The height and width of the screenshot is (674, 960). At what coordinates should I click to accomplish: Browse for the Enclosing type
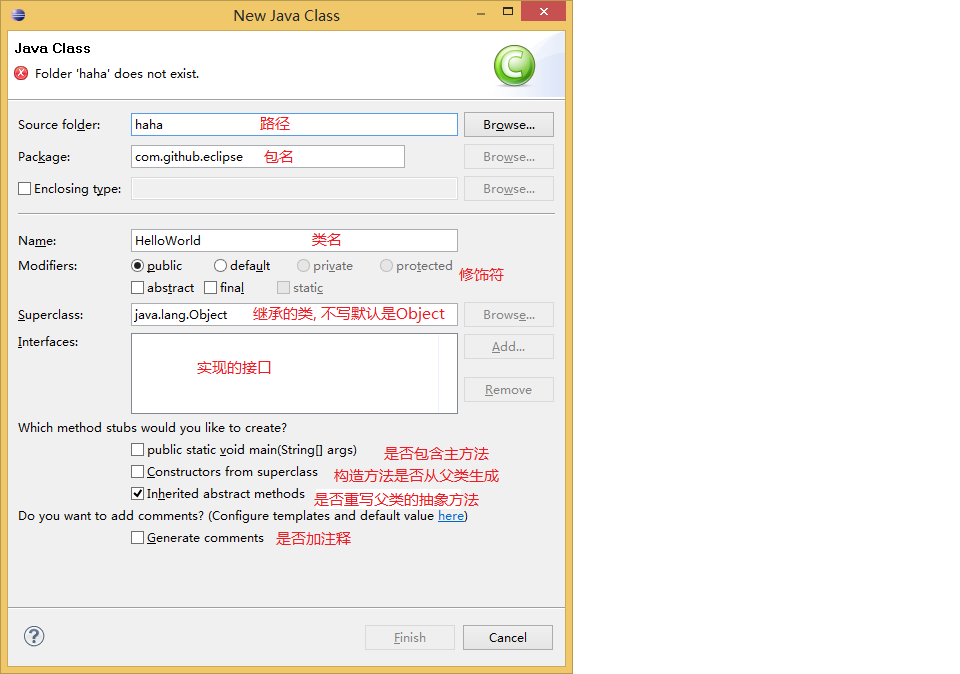[x=509, y=189]
